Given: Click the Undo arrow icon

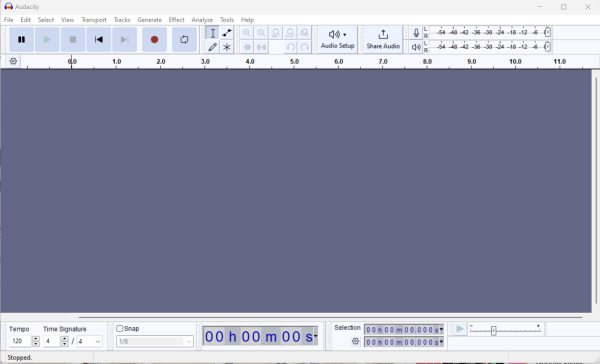Looking at the screenshot, I should tap(290, 47).
